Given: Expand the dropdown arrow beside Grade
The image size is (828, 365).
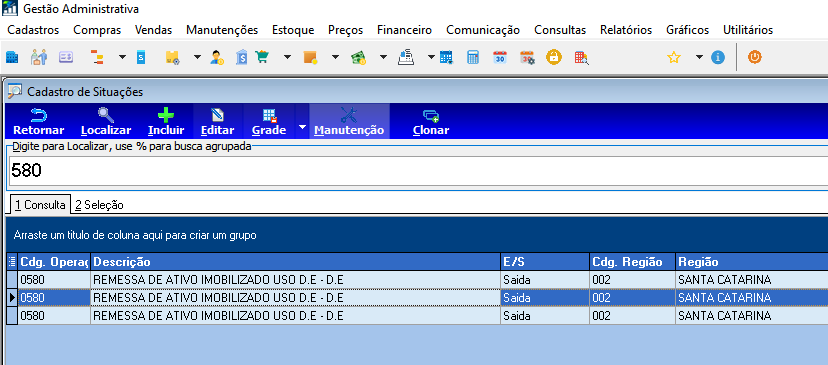Looking at the screenshot, I should point(302,126).
